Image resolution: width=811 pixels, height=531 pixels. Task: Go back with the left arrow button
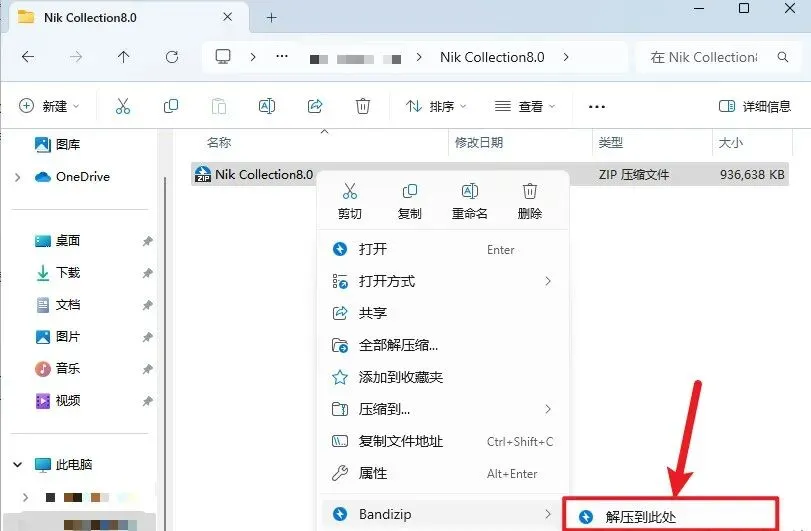click(x=28, y=57)
